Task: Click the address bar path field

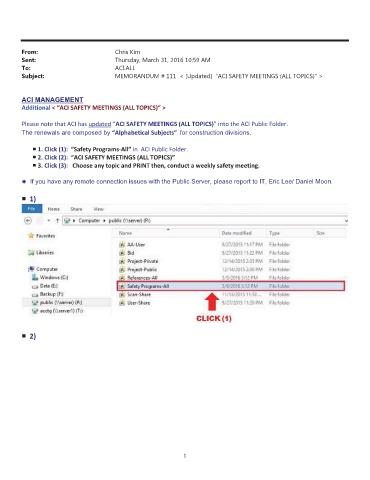Action: click(202, 220)
